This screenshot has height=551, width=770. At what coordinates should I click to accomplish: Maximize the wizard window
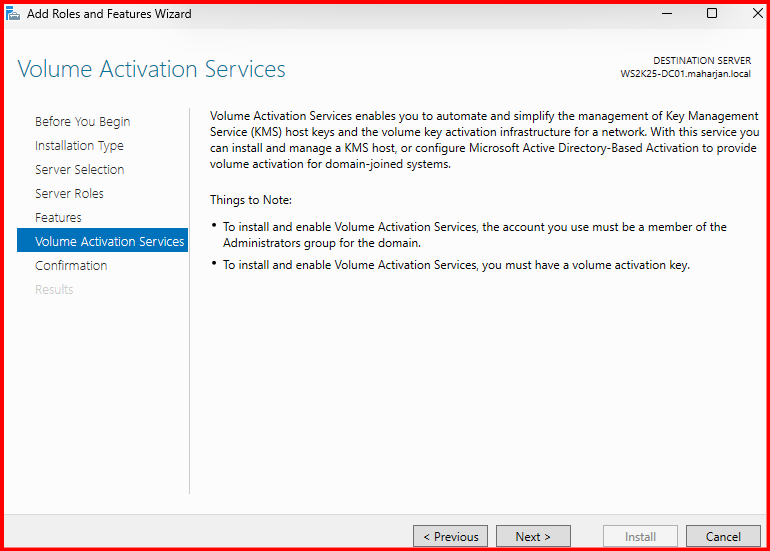tap(712, 14)
